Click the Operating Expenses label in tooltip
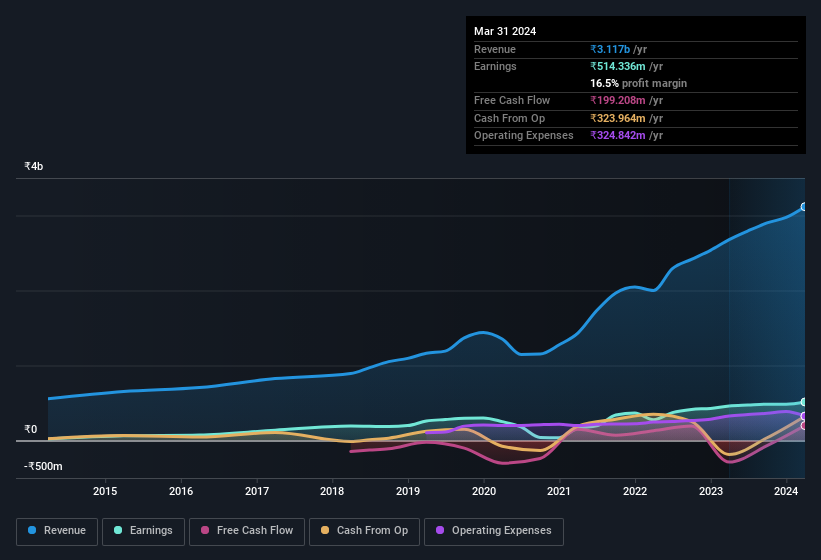The width and height of the screenshot is (821, 560). tap(524, 136)
